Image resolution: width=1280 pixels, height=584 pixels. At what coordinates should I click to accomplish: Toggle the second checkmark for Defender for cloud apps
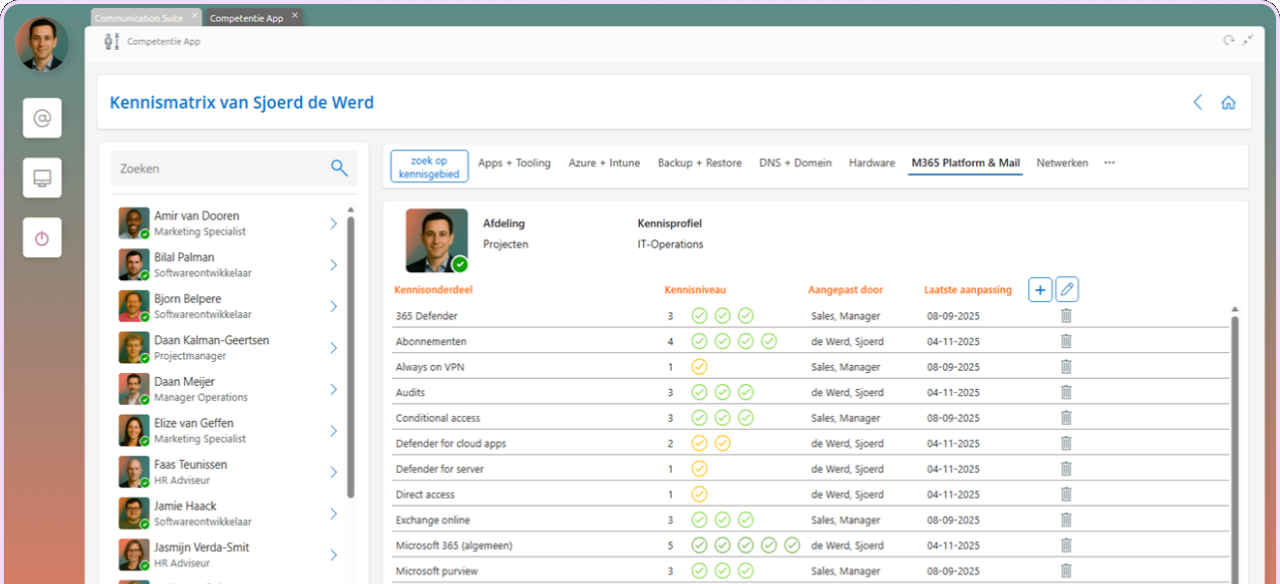click(722, 443)
